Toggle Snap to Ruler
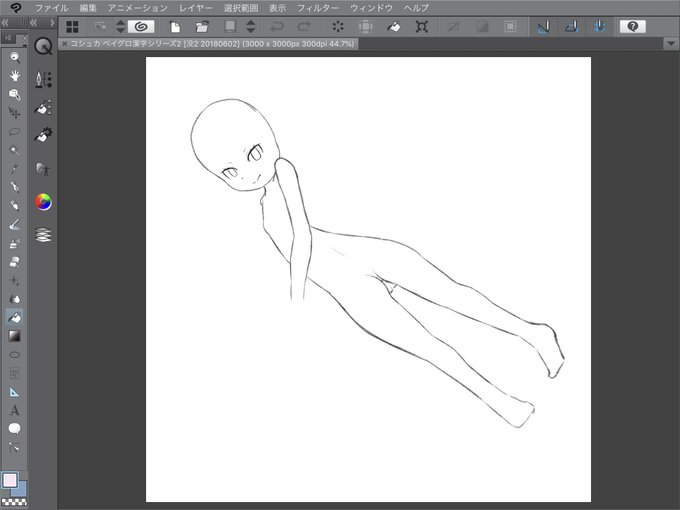 (x=543, y=27)
